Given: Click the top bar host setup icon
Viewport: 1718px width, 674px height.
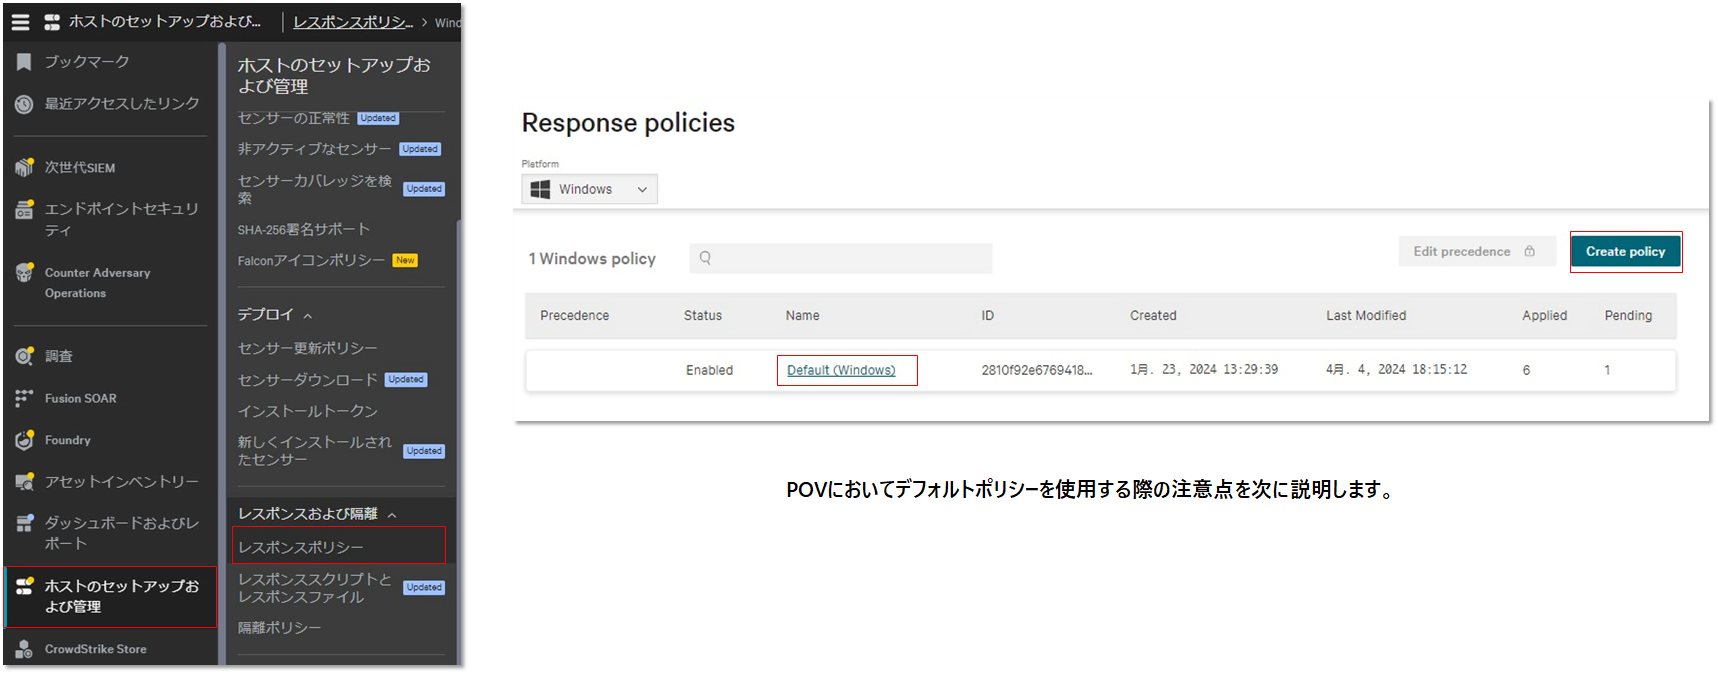Looking at the screenshot, I should (x=52, y=21).
